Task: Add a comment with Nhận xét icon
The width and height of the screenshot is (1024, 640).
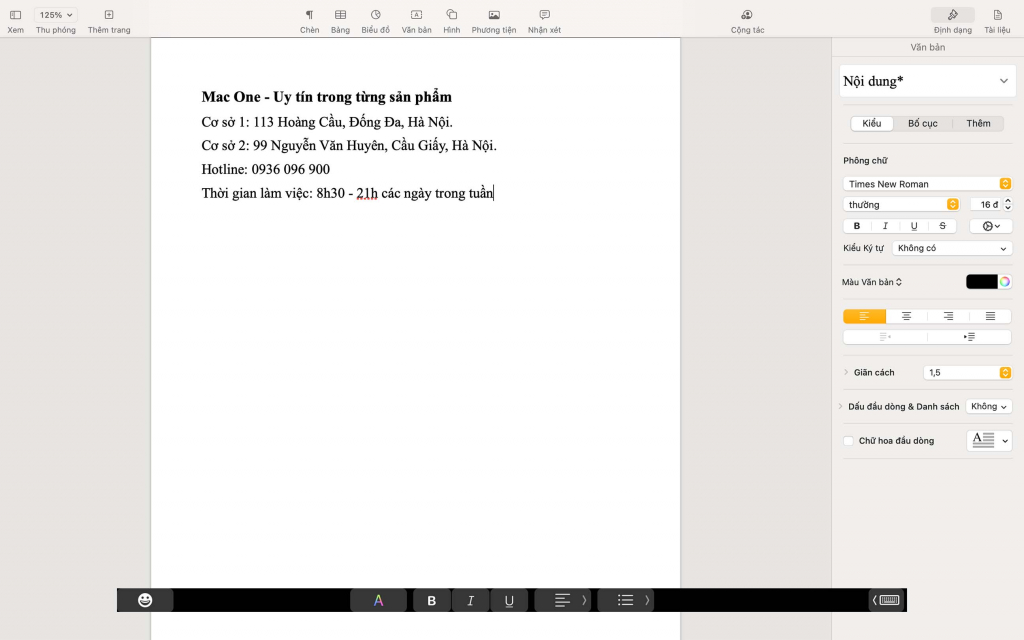Action: (545, 14)
